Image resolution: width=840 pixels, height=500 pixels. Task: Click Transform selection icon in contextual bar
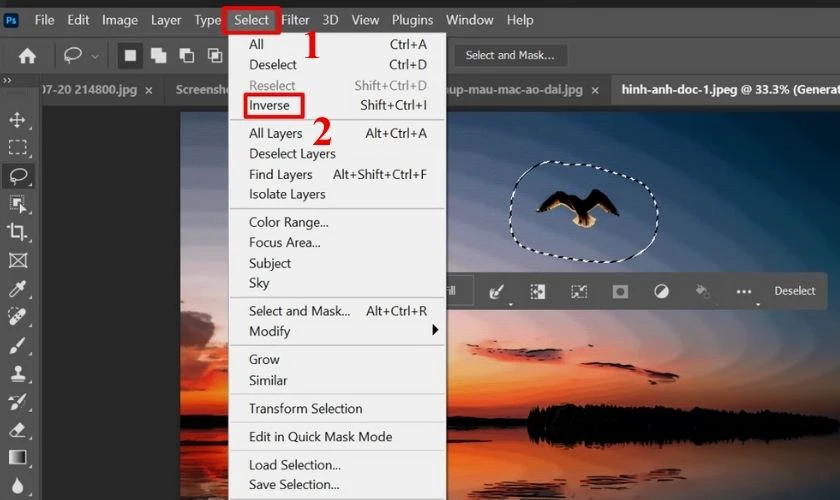click(x=579, y=292)
